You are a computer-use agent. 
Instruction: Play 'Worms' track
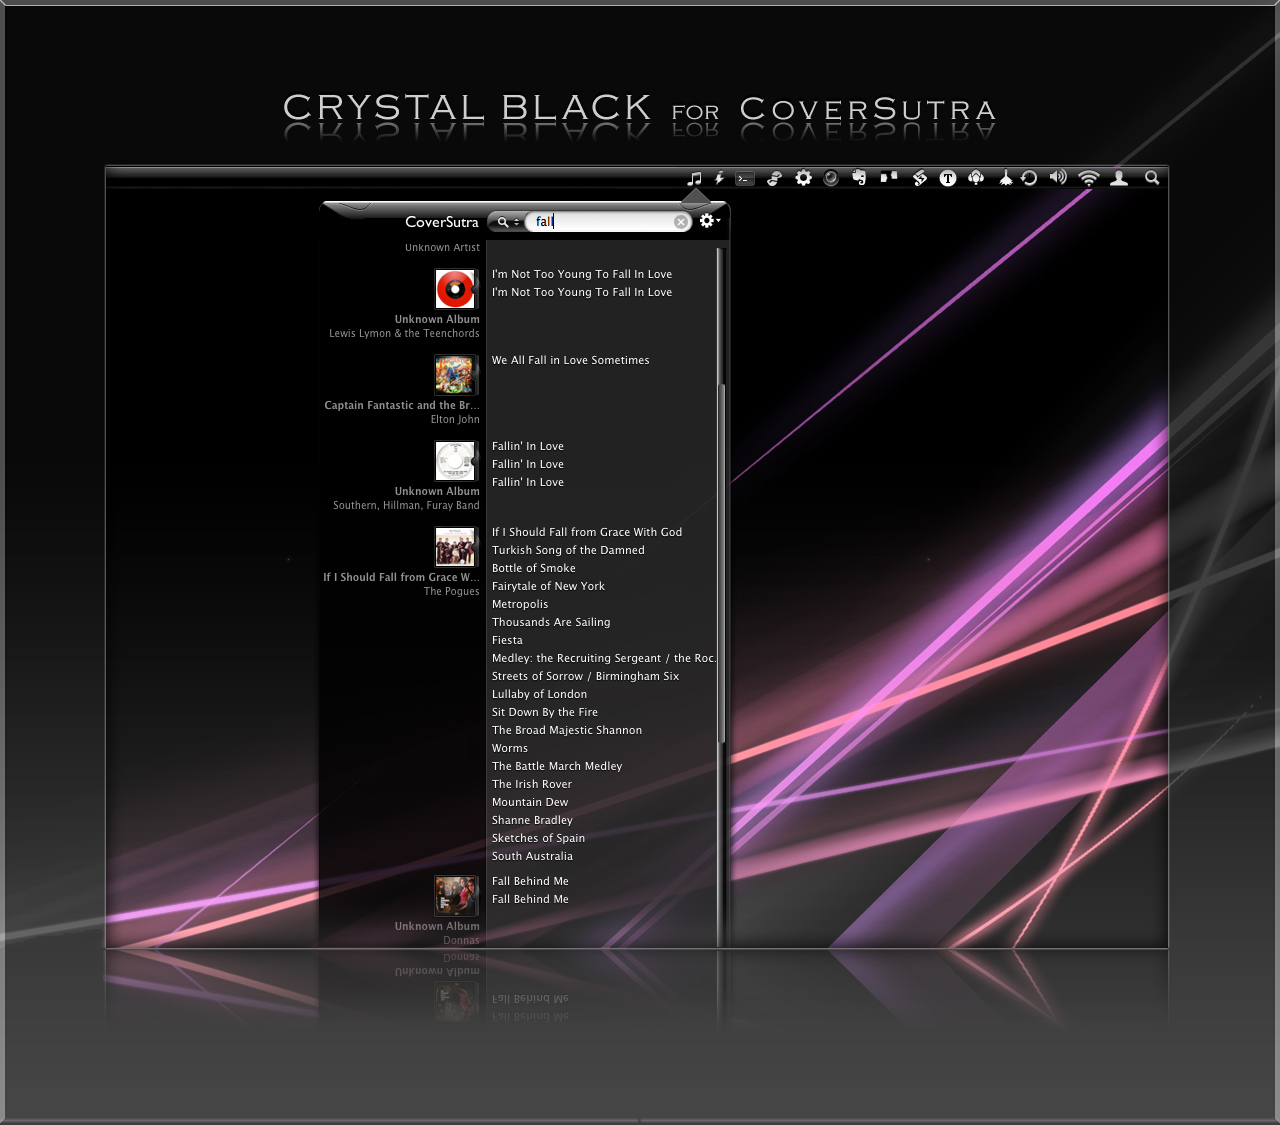pyautogui.click(x=509, y=748)
